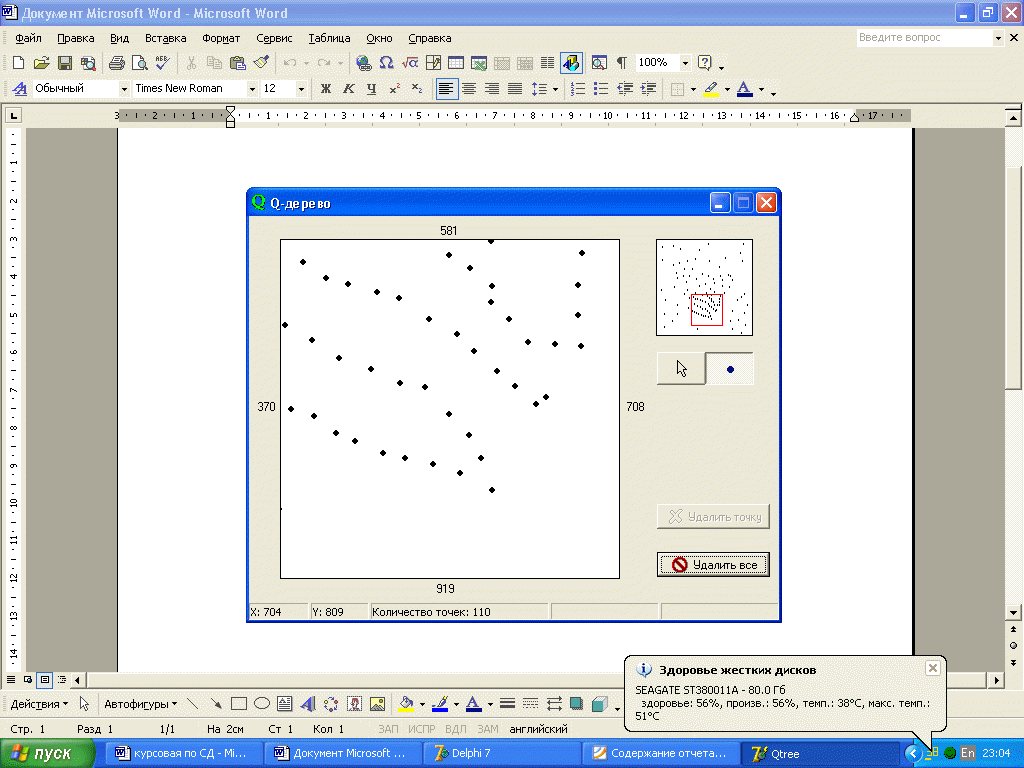1024x768 pixels.
Task: Select the Oval drawing tool
Action: point(262,704)
